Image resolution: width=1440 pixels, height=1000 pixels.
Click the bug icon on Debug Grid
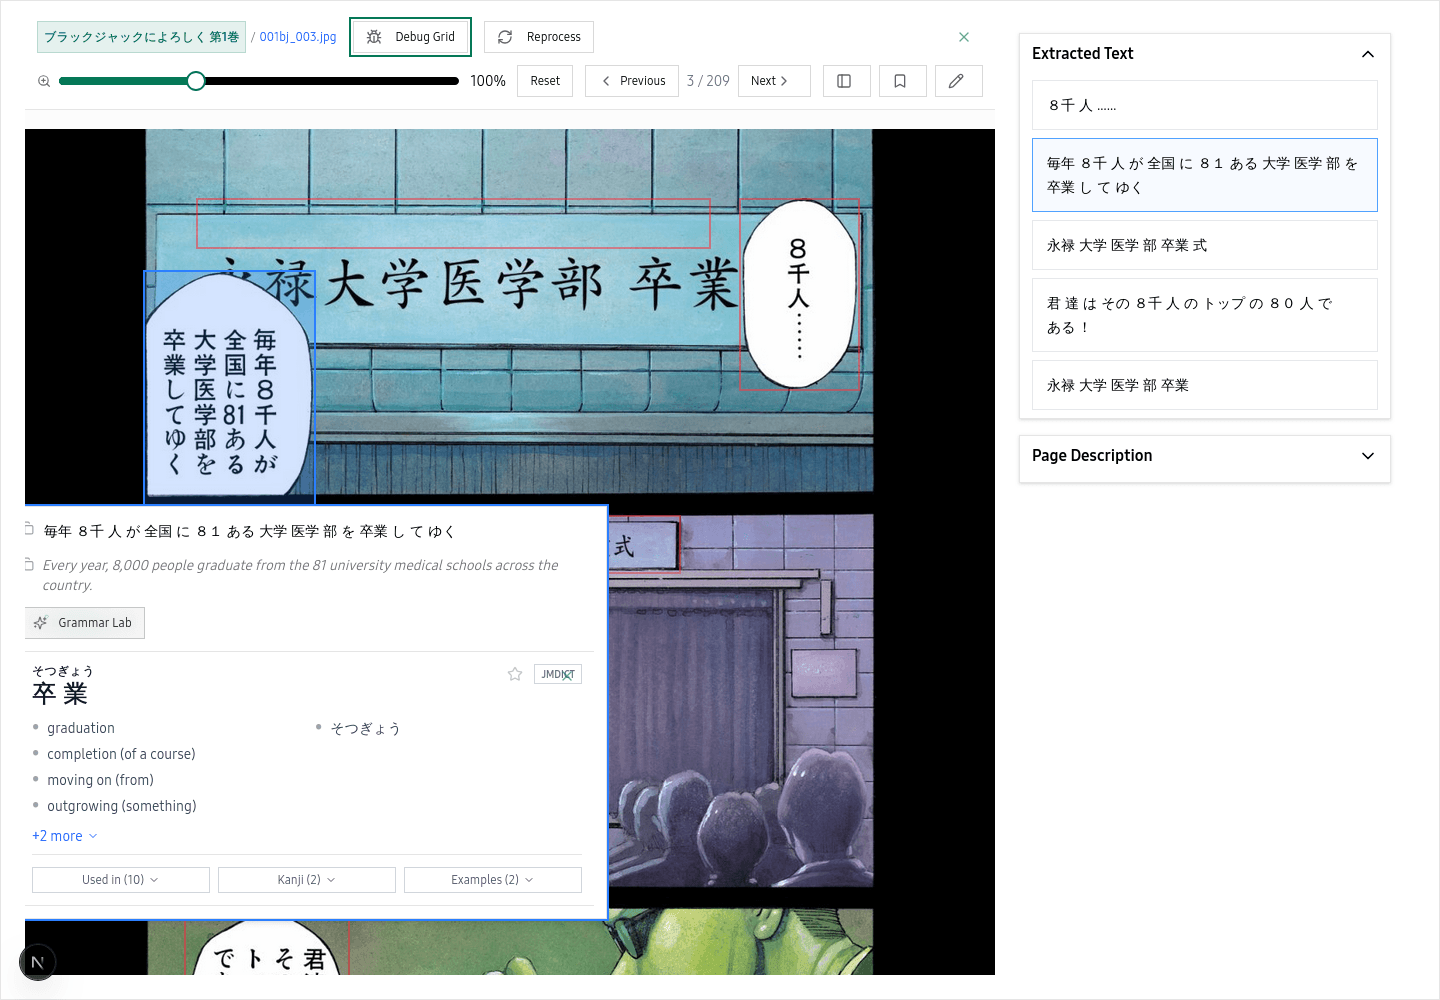[373, 36]
